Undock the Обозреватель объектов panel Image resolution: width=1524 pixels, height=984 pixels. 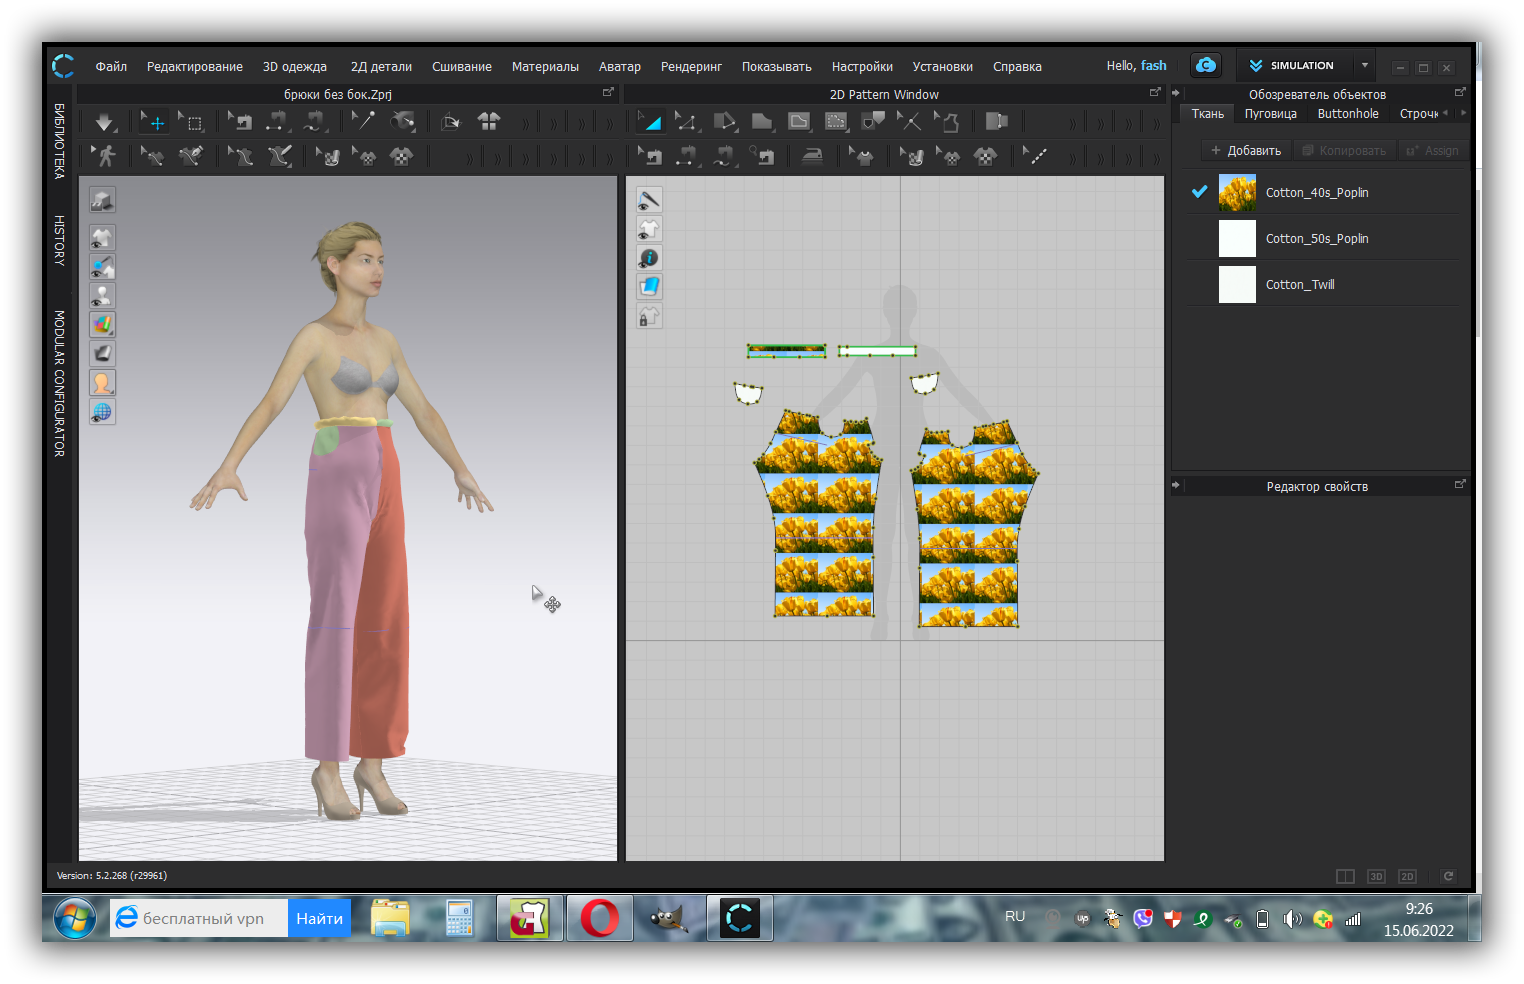pos(1460,92)
